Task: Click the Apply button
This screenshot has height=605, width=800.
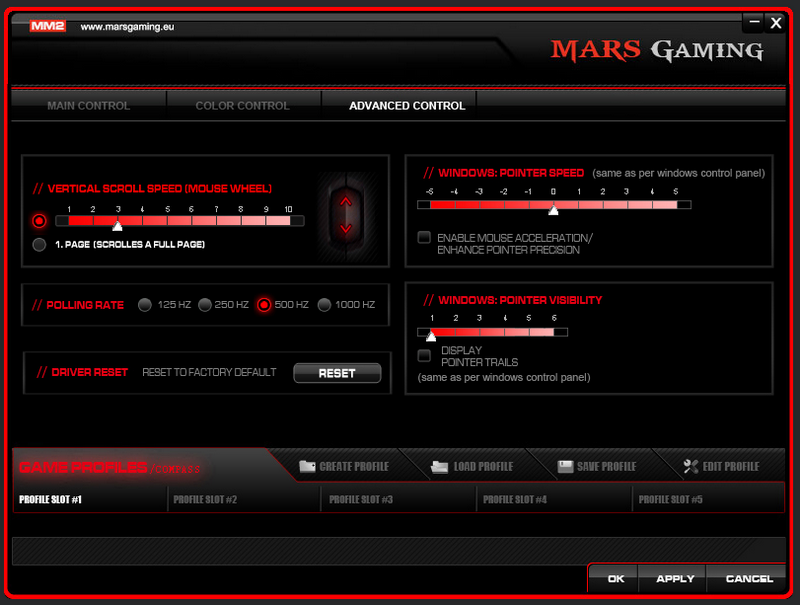Action: tap(674, 578)
